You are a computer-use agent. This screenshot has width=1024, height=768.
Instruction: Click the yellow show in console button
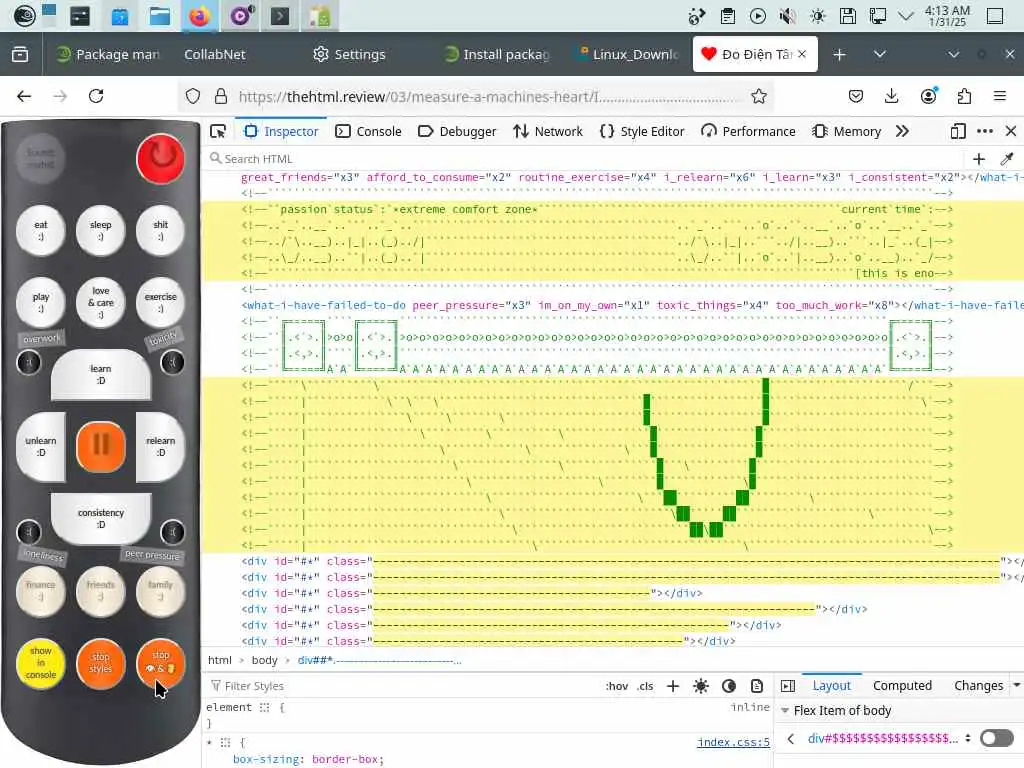tap(40, 663)
